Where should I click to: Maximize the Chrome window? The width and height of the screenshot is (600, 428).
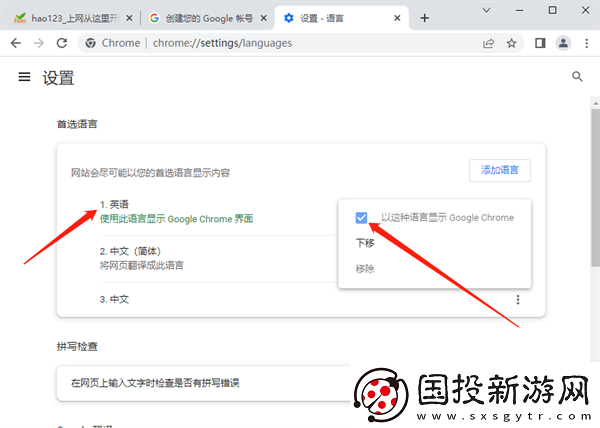[552, 10]
